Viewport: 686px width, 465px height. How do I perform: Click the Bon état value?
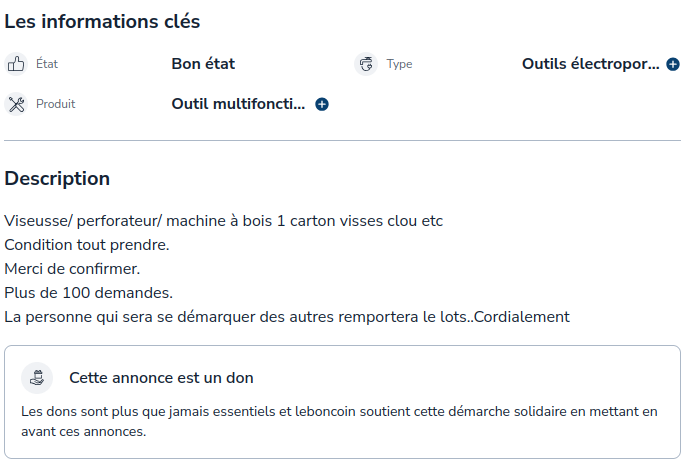tap(203, 64)
